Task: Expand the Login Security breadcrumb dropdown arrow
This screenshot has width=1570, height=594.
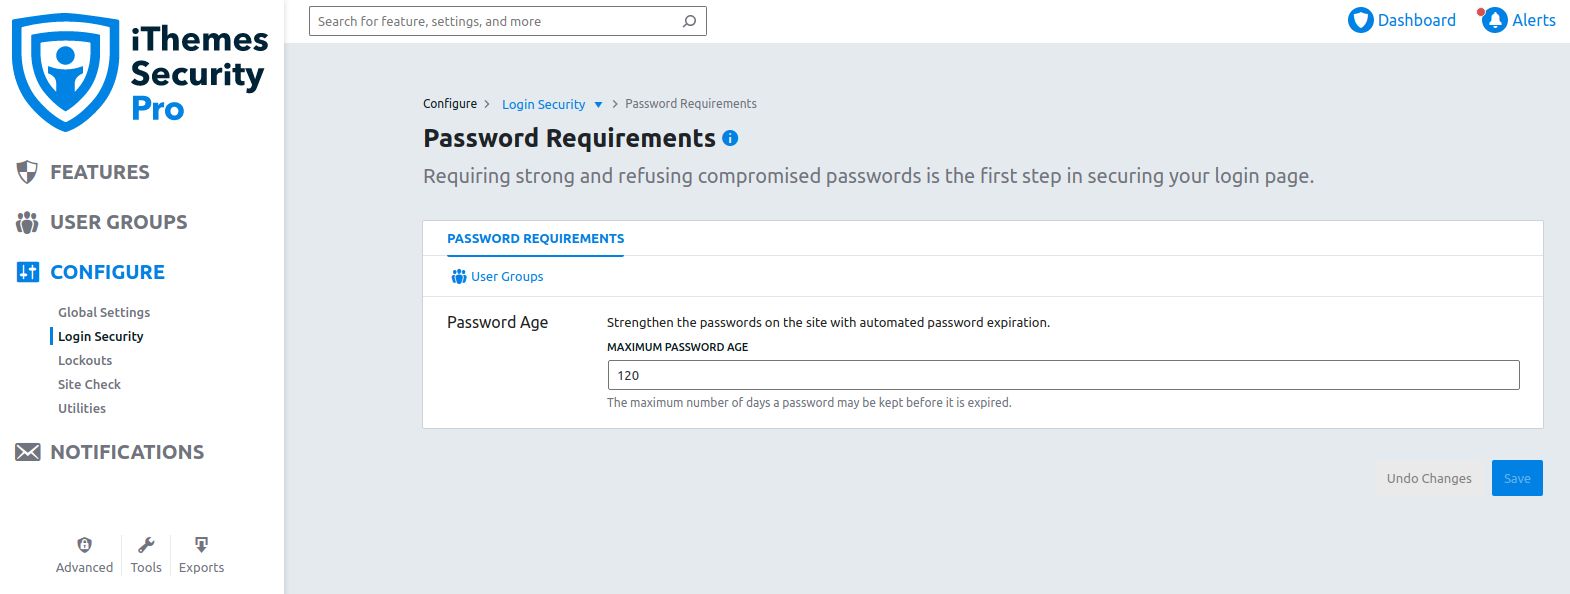Action: coord(598,105)
